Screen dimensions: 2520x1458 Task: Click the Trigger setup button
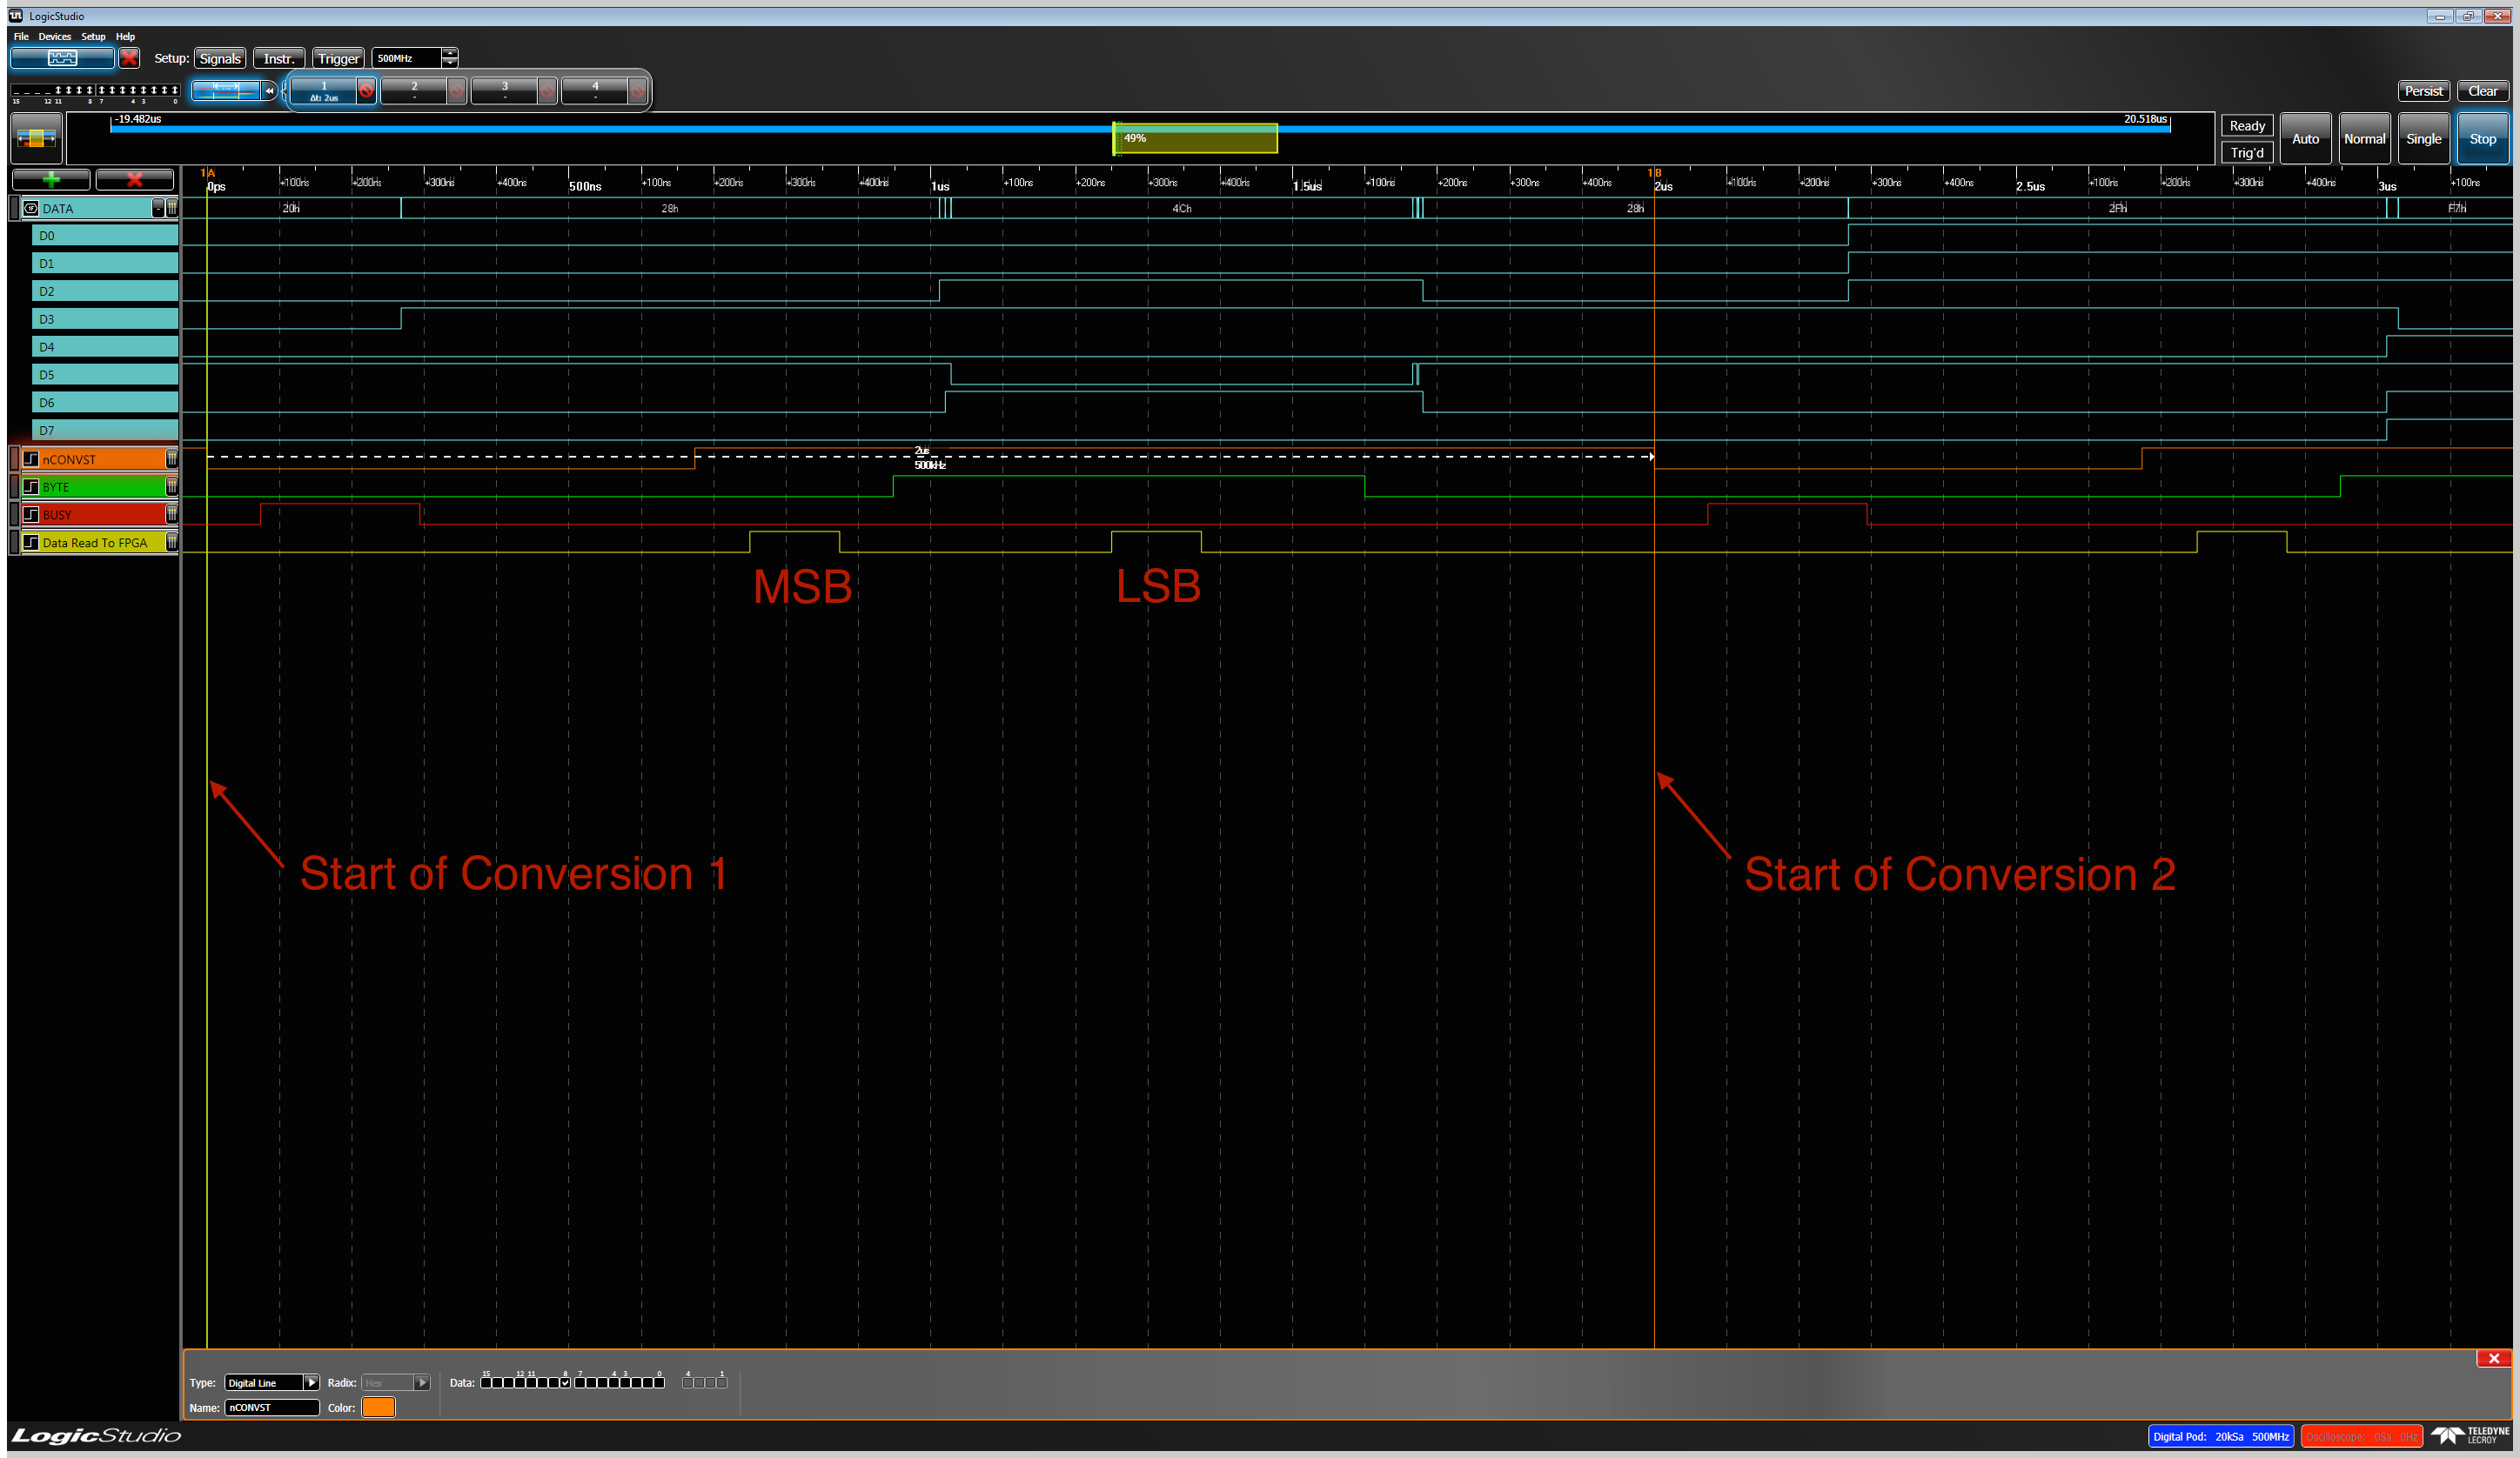[338, 58]
